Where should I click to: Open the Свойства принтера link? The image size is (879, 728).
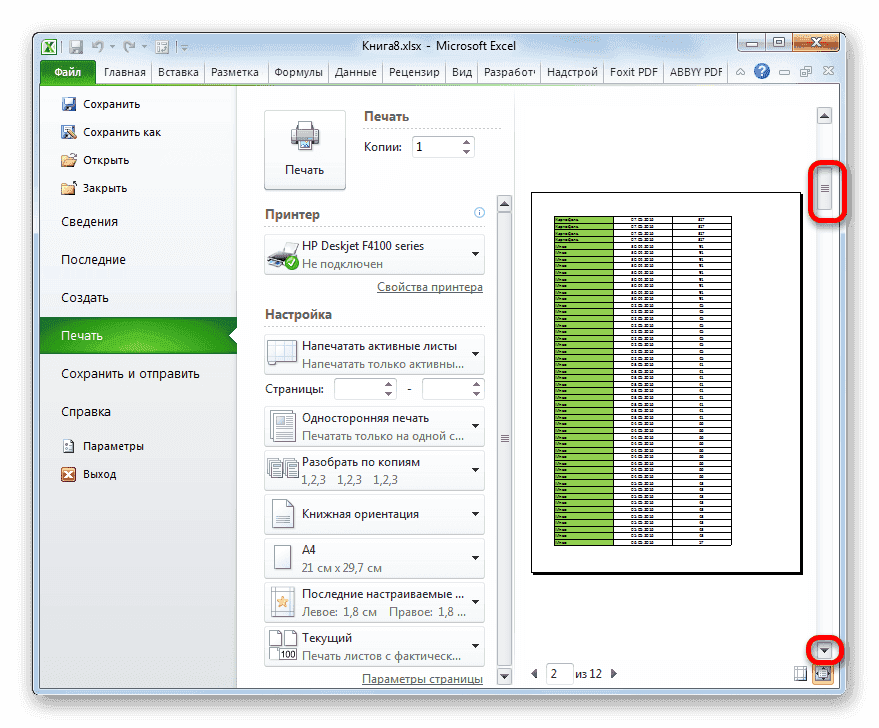point(430,287)
